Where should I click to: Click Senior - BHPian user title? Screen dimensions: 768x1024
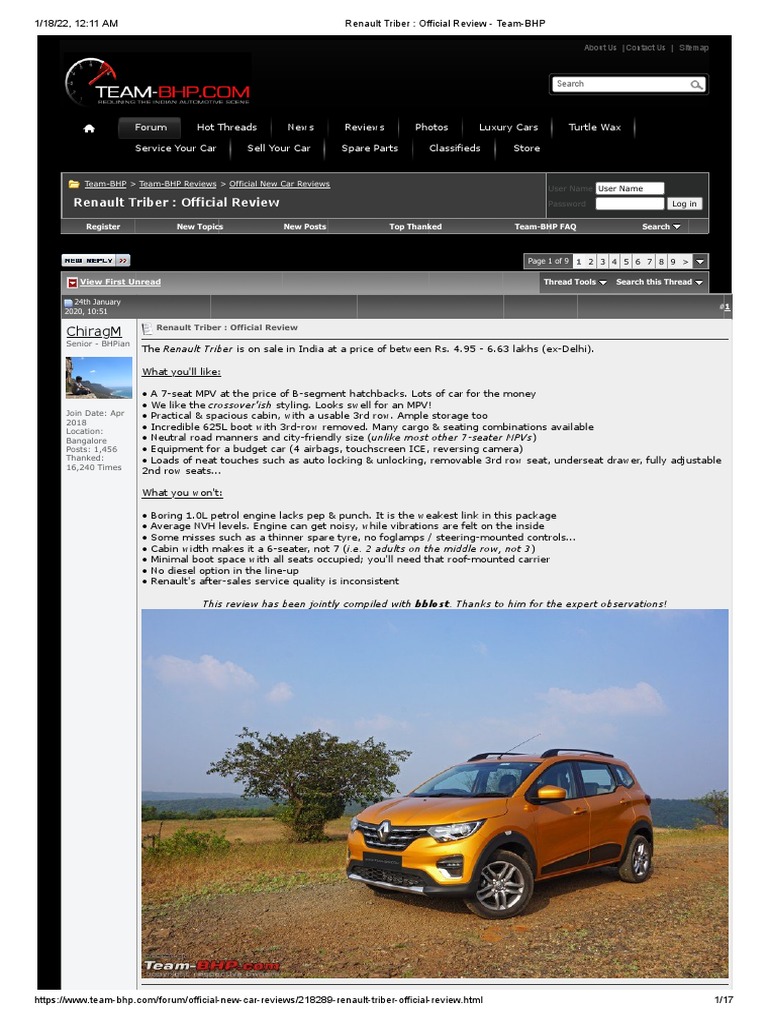(98, 344)
